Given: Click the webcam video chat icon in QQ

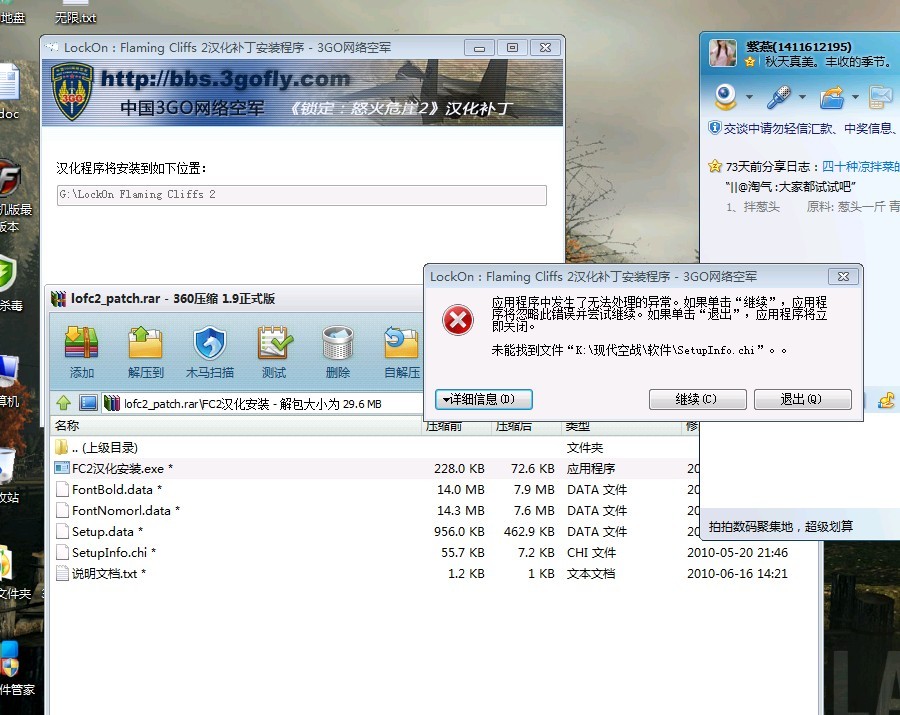Looking at the screenshot, I should [726, 96].
